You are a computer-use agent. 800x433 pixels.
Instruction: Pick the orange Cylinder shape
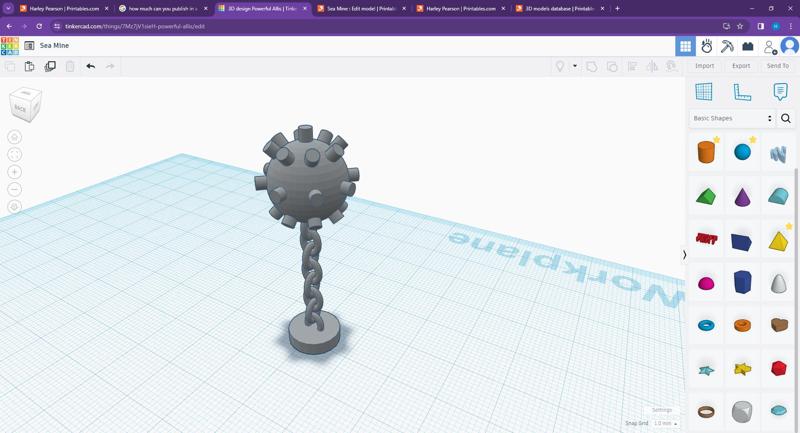(x=706, y=152)
